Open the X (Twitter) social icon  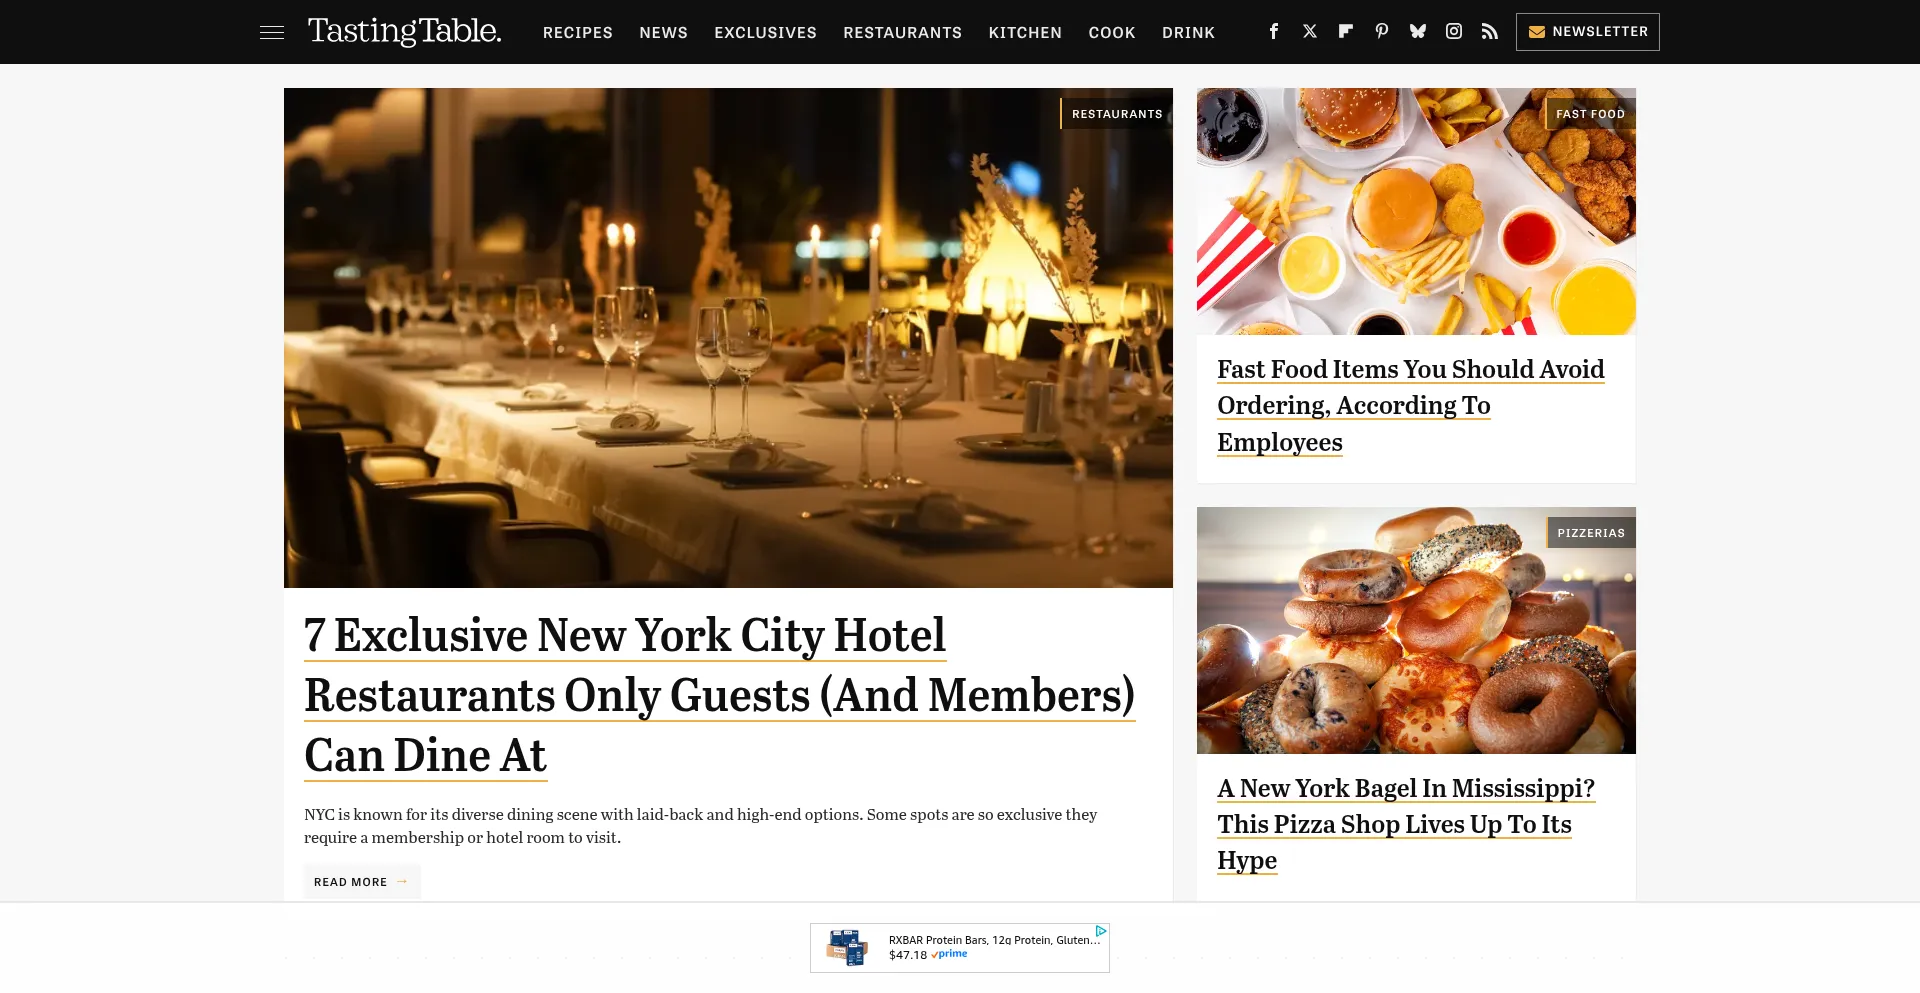coord(1310,31)
